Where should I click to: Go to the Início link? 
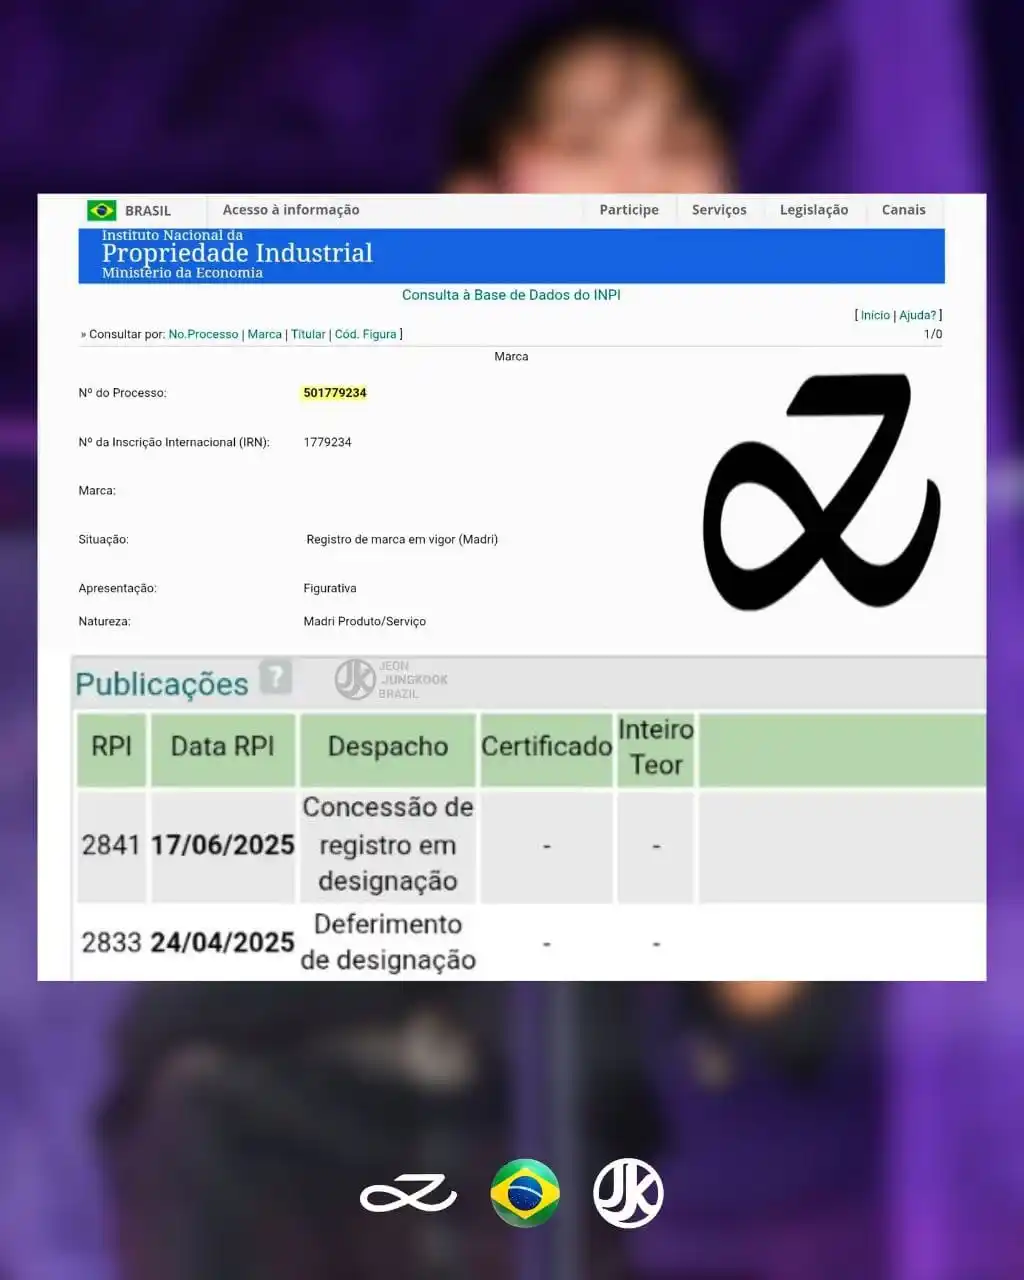[875, 315]
